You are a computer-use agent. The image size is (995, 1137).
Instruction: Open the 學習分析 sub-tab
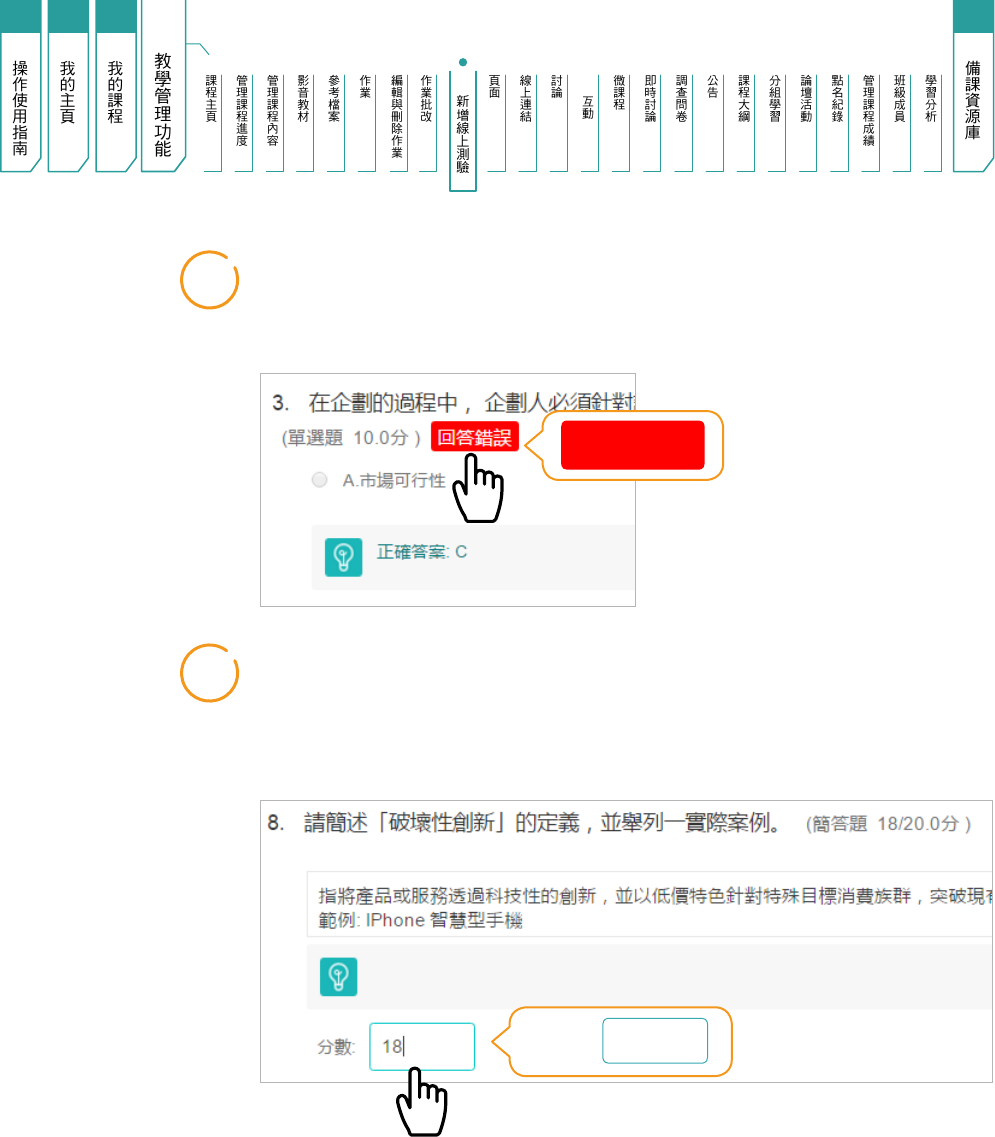[932, 122]
